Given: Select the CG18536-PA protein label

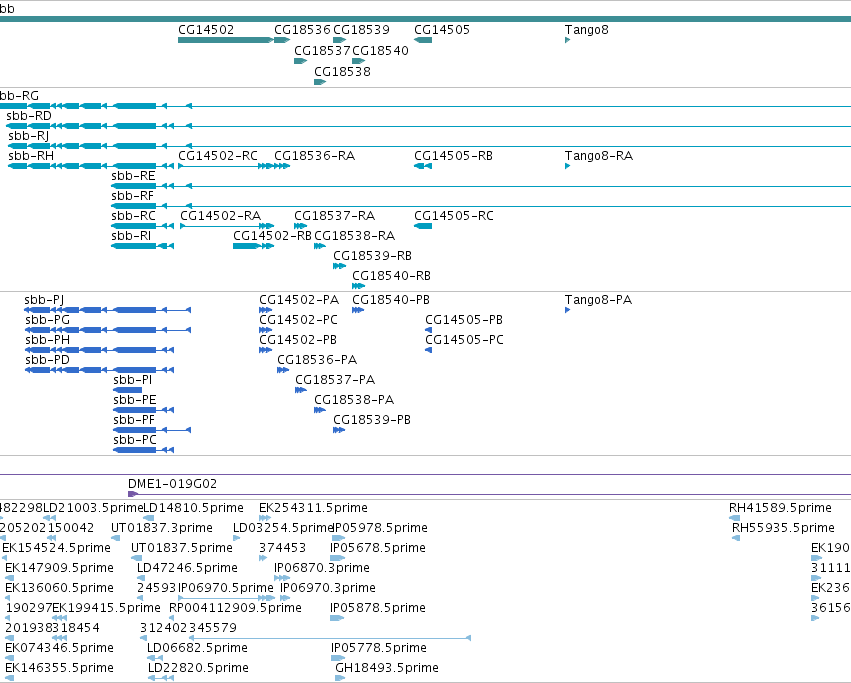Looking at the screenshot, I should click(x=317, y=360).
